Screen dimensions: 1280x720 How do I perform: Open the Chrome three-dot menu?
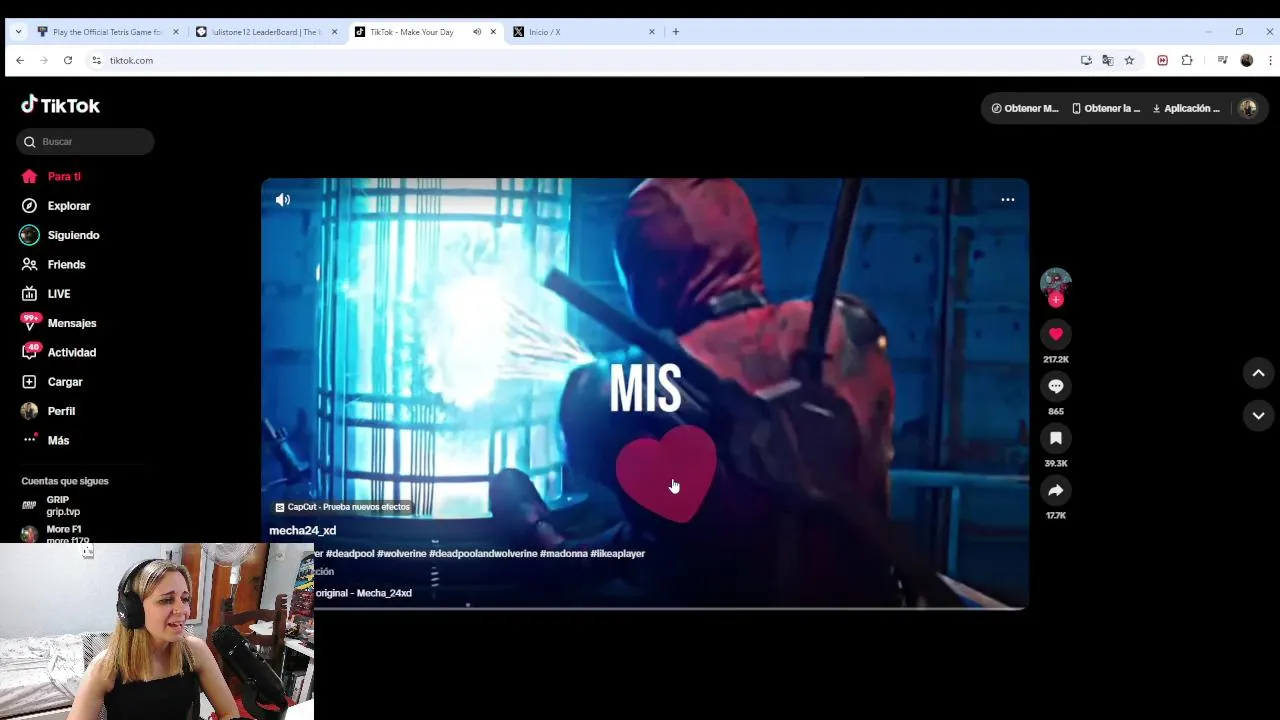pos(1270,60)
